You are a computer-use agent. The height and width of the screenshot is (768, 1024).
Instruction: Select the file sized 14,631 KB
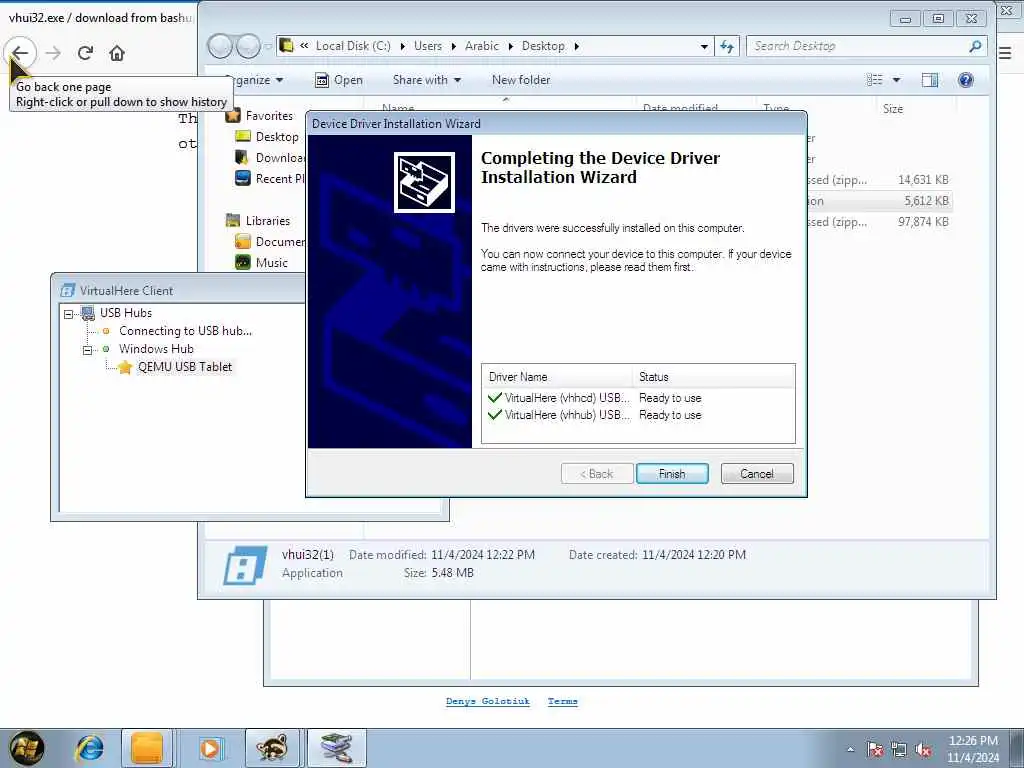point(923,180)
